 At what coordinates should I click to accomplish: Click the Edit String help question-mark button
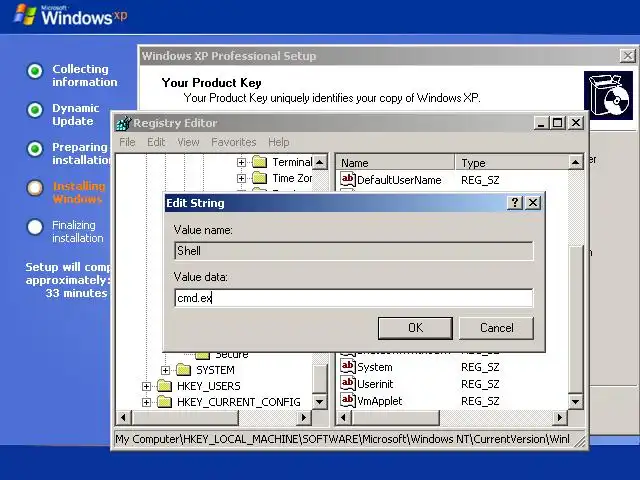pyautogui.click(x=515, y=202)
